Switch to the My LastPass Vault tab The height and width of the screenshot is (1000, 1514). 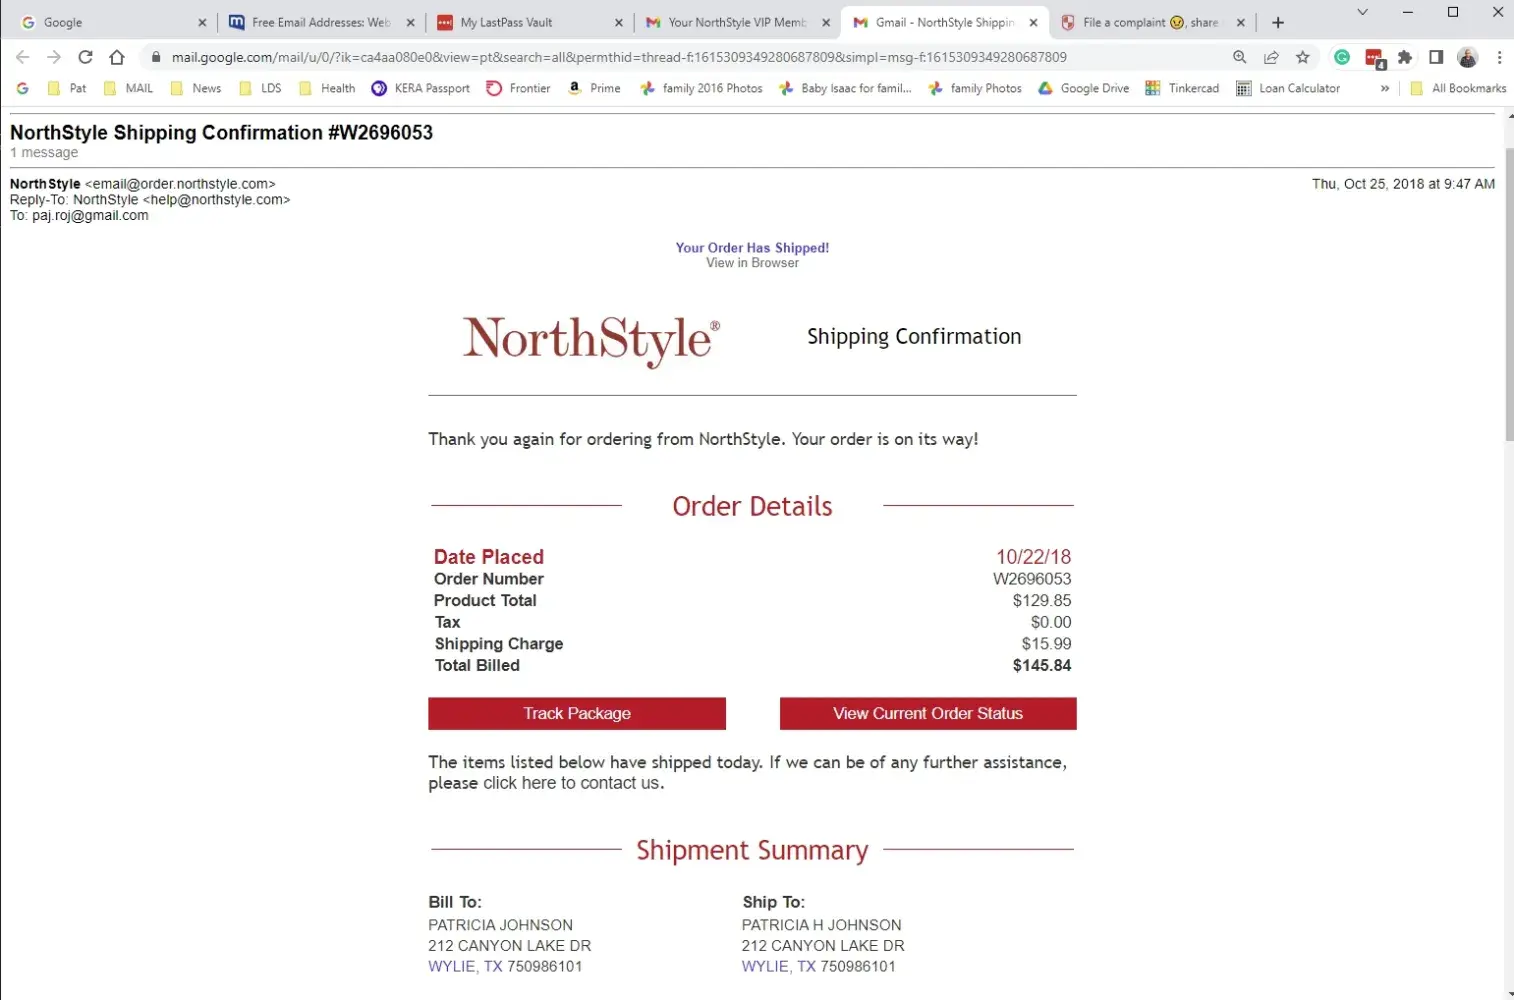pos(528,22)
